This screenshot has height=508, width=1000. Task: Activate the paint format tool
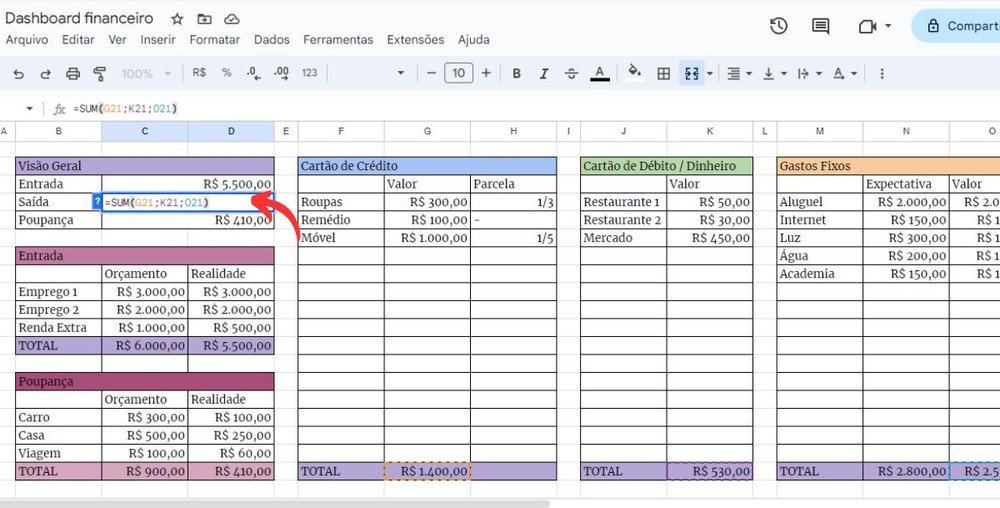tap(99, 74)
